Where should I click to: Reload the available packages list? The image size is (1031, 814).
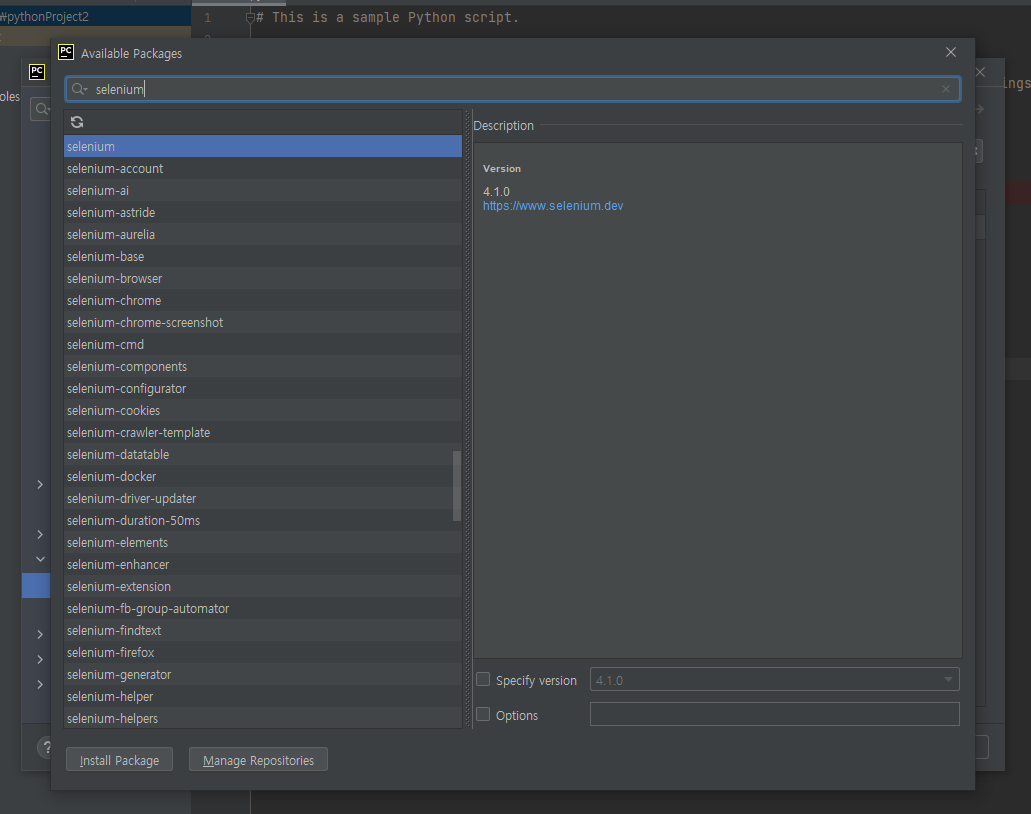click(x=77, y=122)
